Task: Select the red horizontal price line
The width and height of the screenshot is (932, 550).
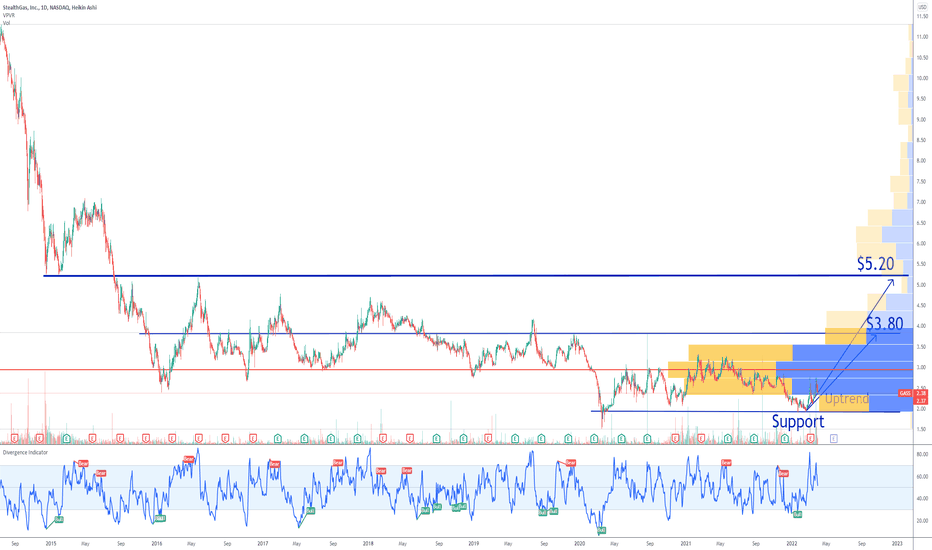Action: pyautogui.click(x=456, y=370)
